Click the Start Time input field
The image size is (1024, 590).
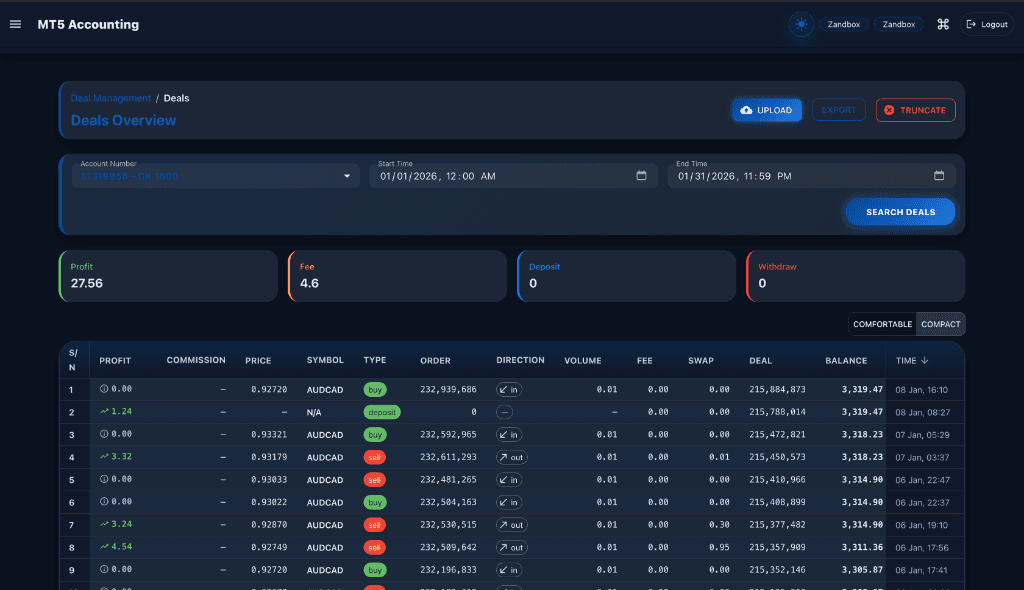coord(500,176)
